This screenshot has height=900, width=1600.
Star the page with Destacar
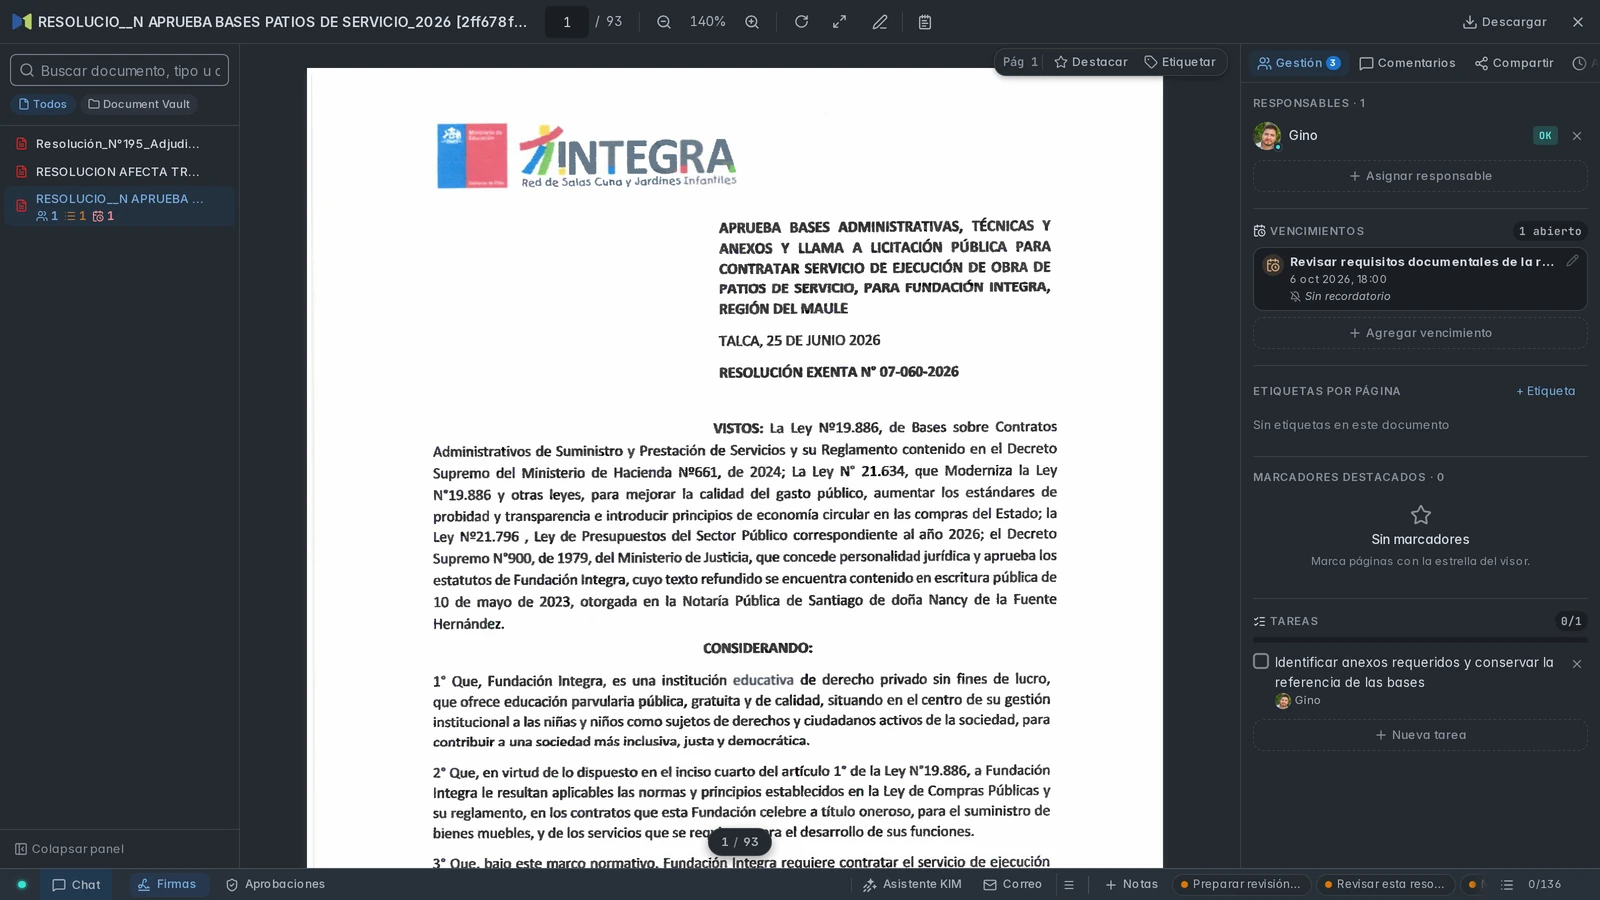click(x=1091, y=62)
